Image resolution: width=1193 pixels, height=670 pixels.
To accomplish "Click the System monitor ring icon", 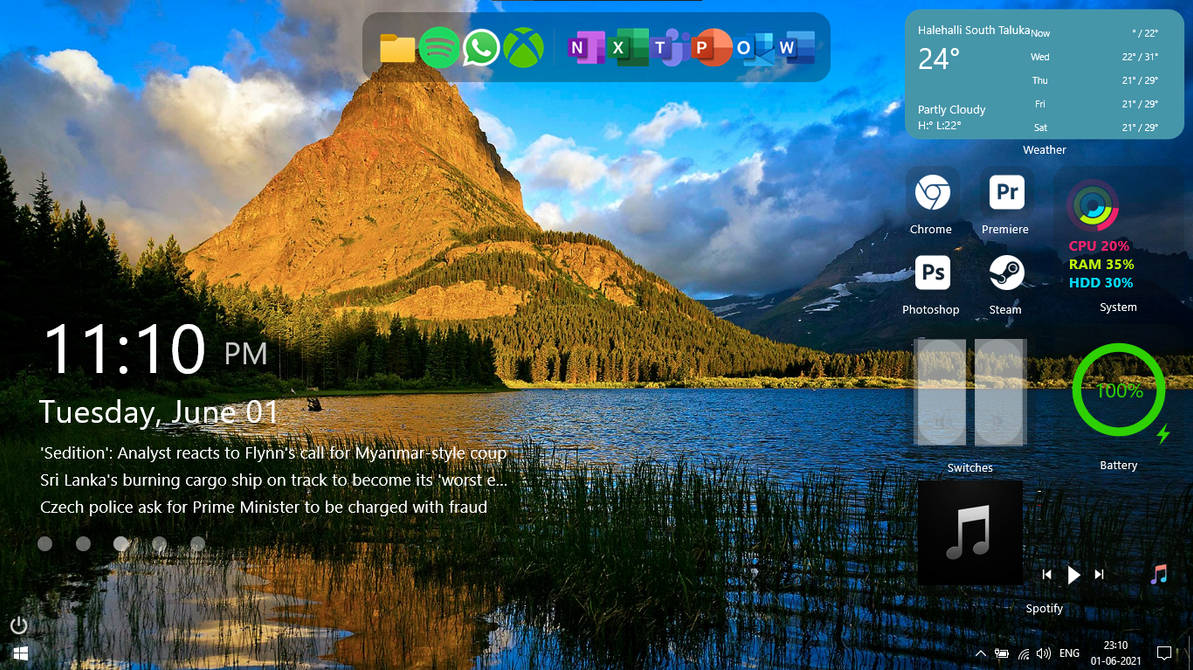I will click(x=1093, y=206).
